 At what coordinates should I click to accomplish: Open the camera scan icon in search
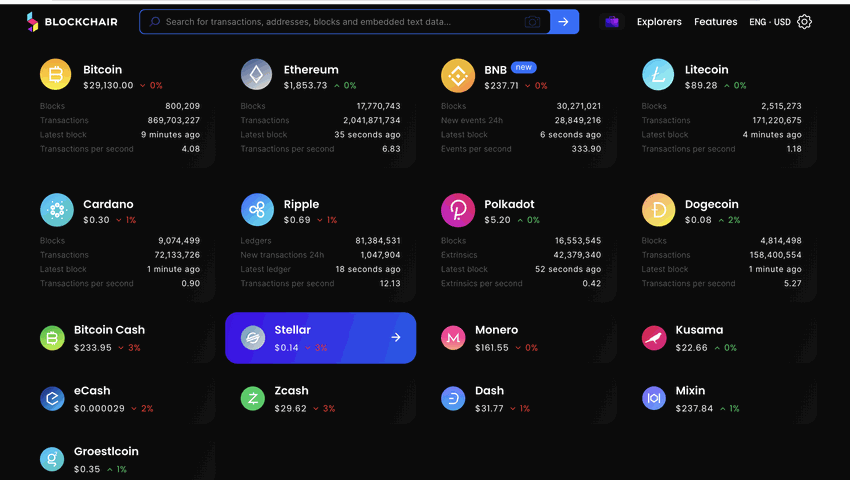point(532,22)
